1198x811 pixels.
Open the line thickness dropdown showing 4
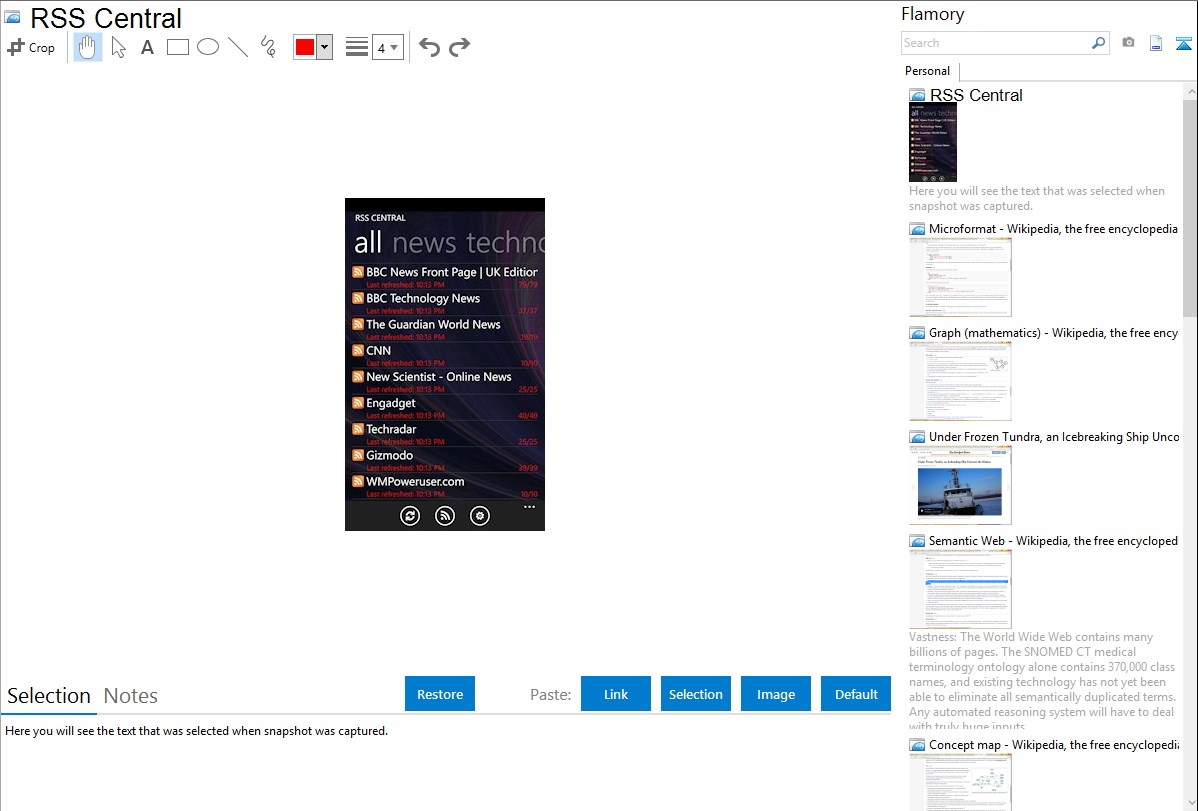[388, 47]
